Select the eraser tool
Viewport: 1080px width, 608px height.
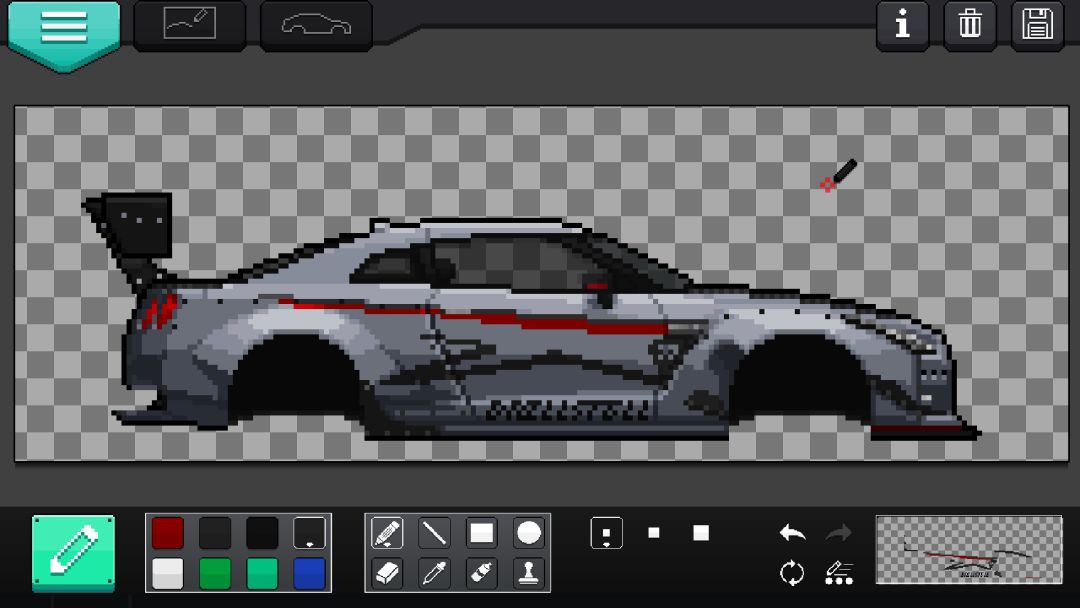(387, 573)
